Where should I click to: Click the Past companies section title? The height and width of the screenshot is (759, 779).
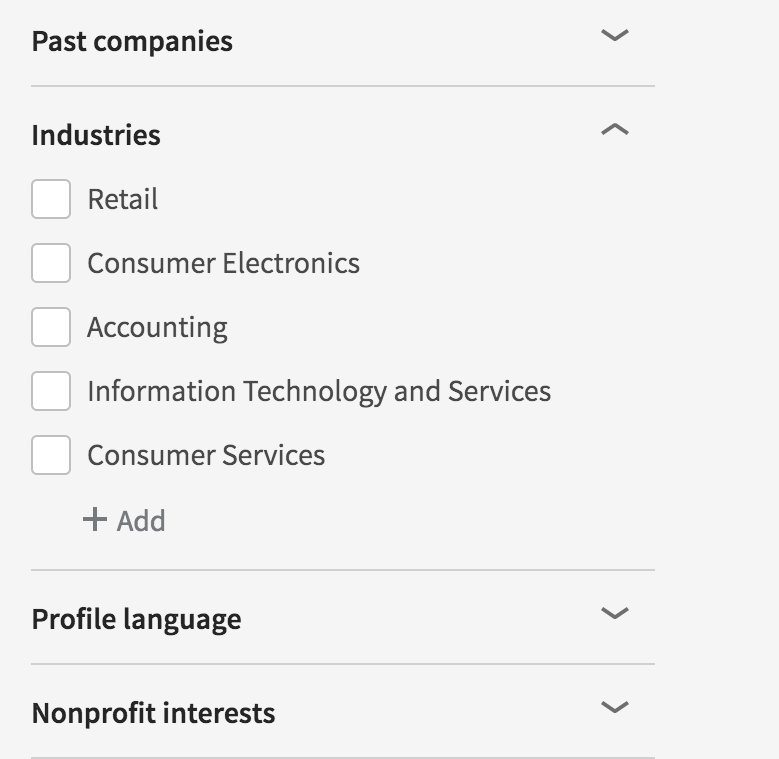click(x=132, y=42)
